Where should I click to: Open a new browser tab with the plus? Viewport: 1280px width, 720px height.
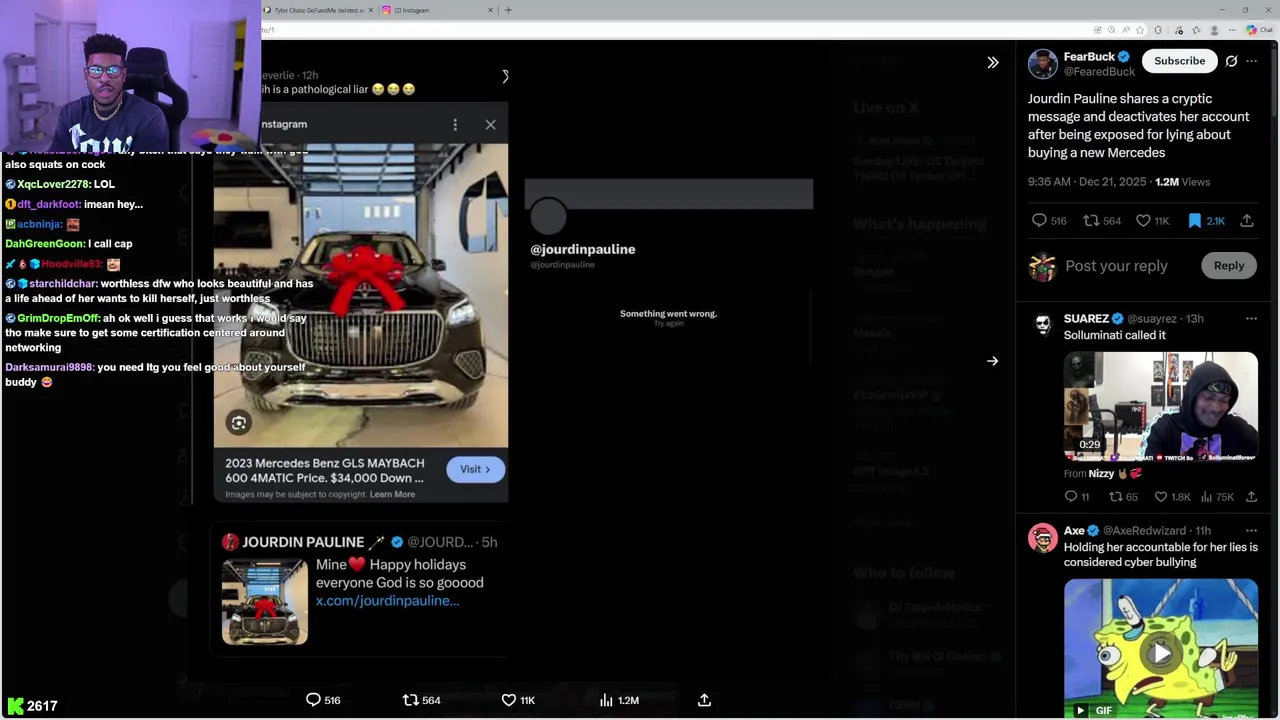[x=508, y=10]
